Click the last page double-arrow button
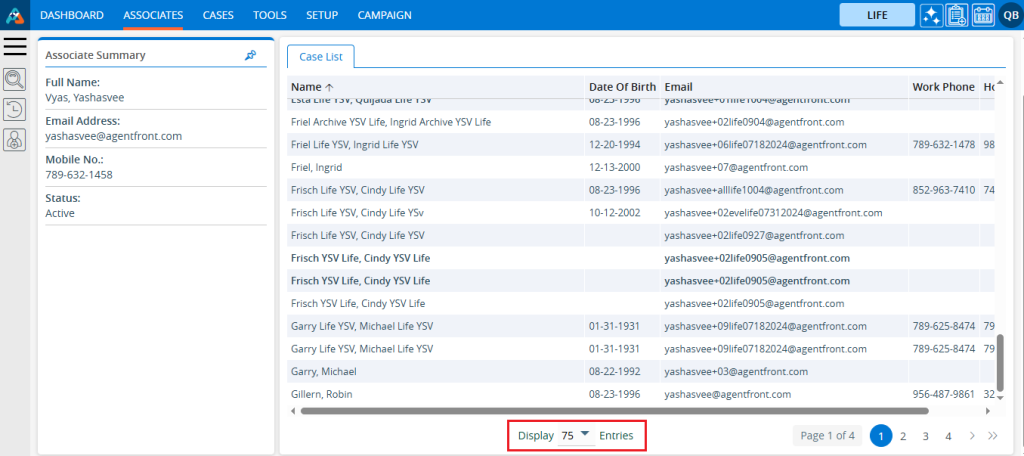 [993, 436]
